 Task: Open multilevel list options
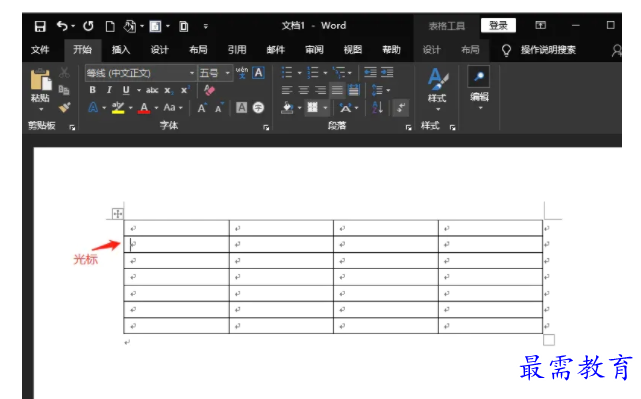(338, 73)
